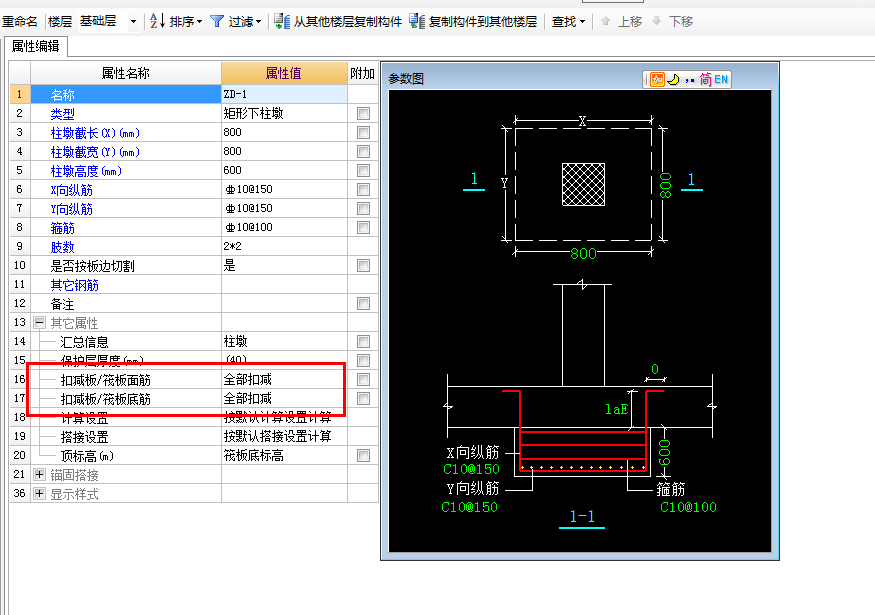Click the IME 简 simplified Chinese icon

pos(705,80)
